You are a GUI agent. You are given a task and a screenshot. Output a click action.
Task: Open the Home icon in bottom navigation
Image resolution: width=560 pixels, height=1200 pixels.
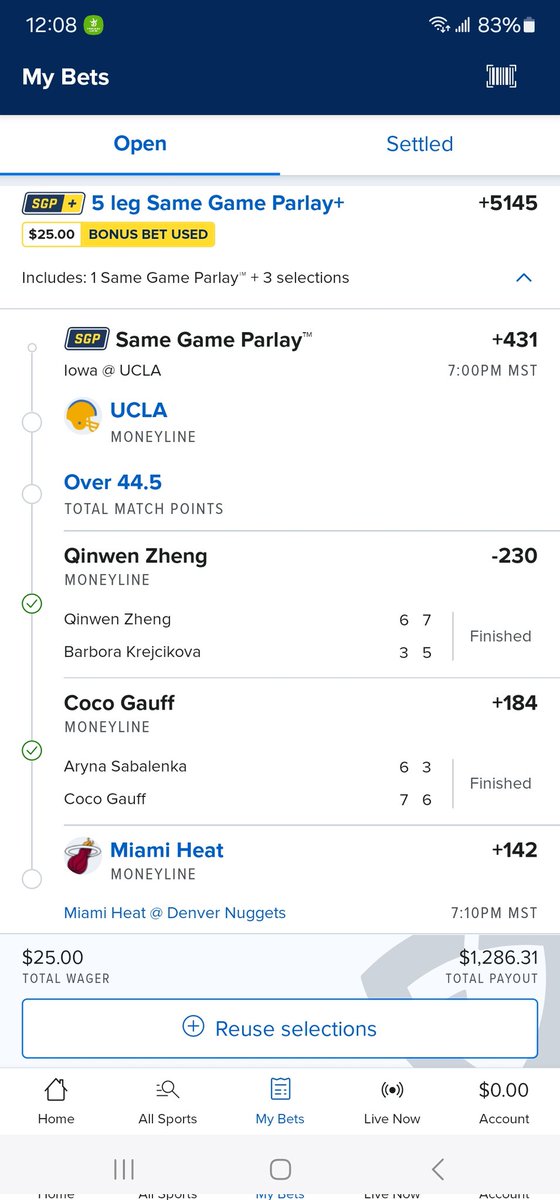coord(56,1089)
